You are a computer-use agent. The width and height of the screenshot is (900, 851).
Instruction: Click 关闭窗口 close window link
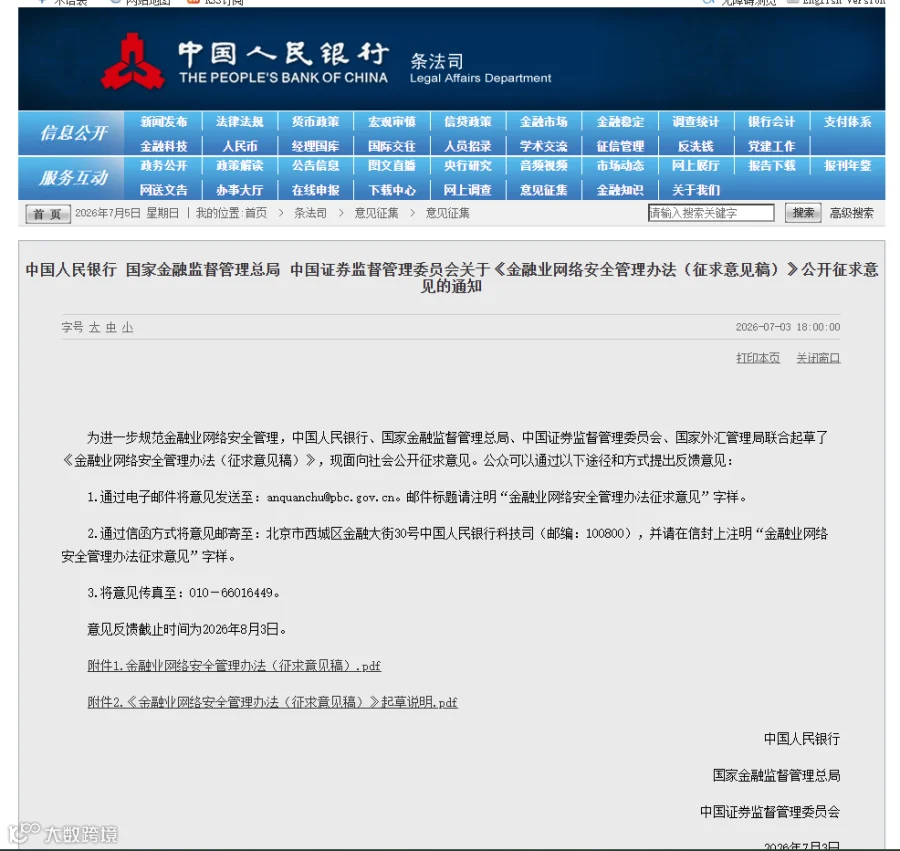point(818,358)
